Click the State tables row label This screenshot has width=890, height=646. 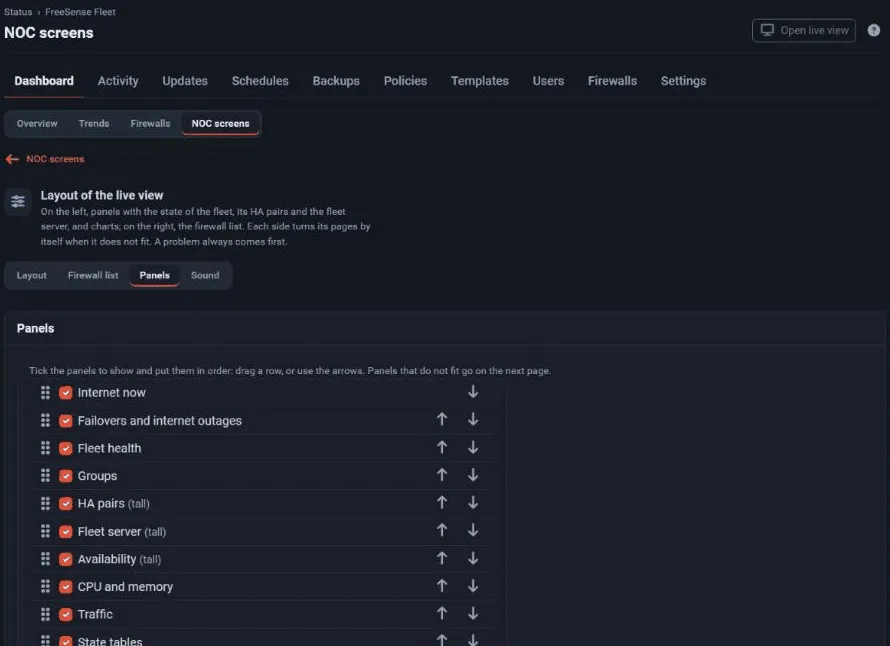click(110, 641)
